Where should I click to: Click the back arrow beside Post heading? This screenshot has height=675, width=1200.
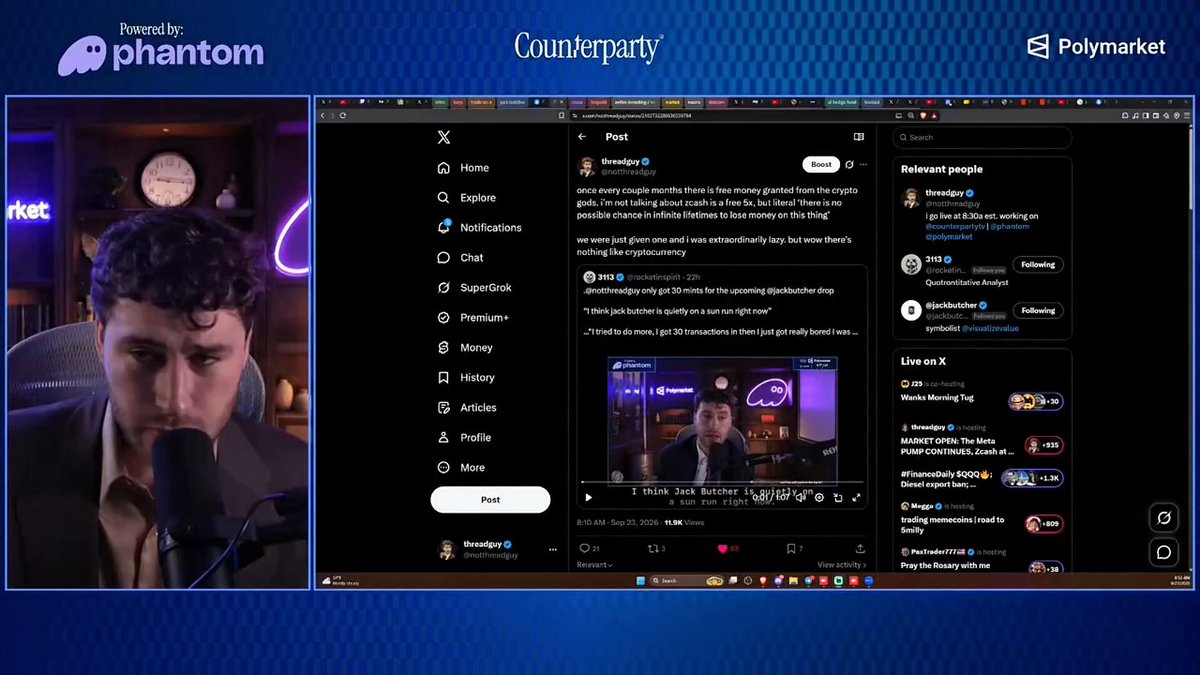click(x=582, y=137)
